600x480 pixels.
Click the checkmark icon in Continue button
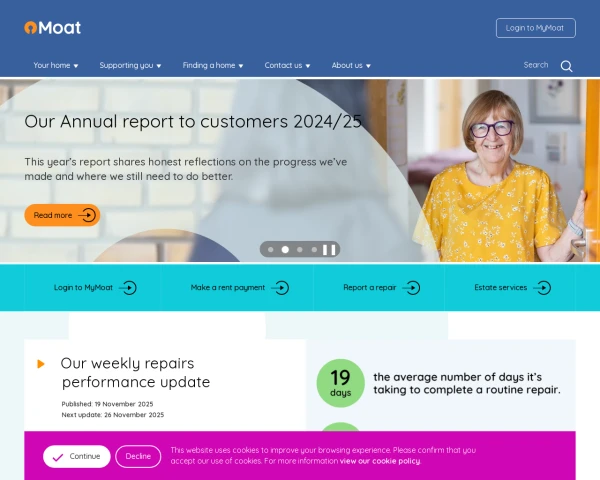[58, 457]
